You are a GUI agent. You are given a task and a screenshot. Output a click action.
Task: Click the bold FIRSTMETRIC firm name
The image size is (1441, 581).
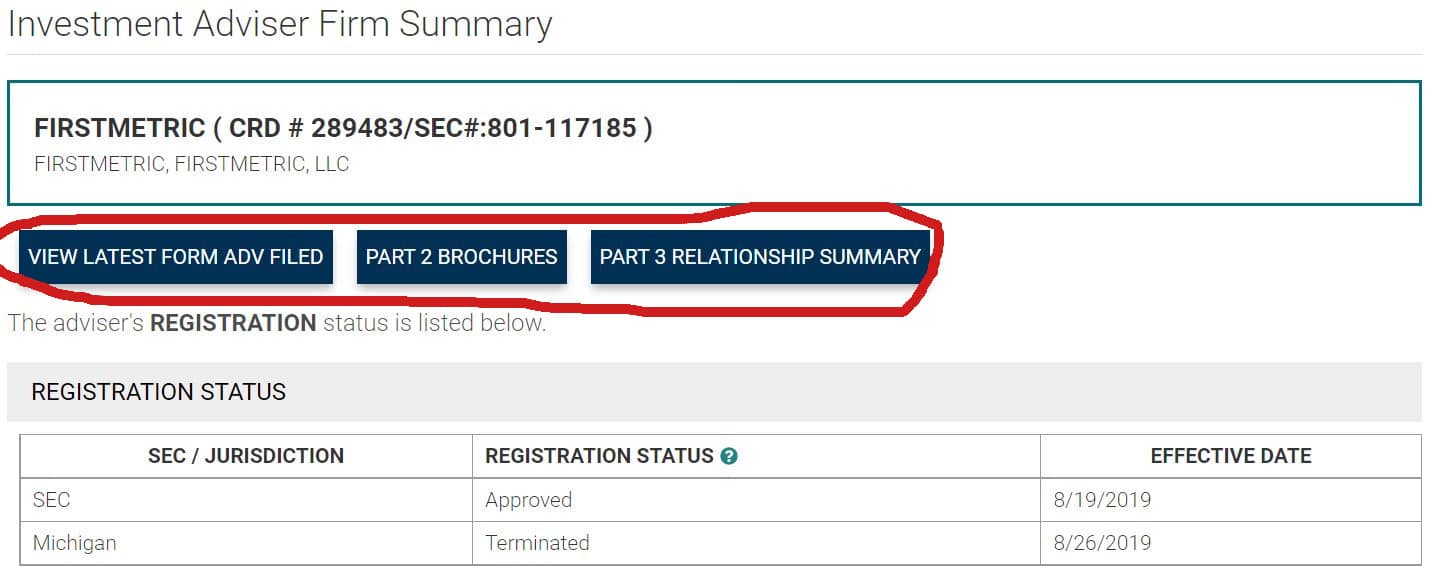[119, 128]
